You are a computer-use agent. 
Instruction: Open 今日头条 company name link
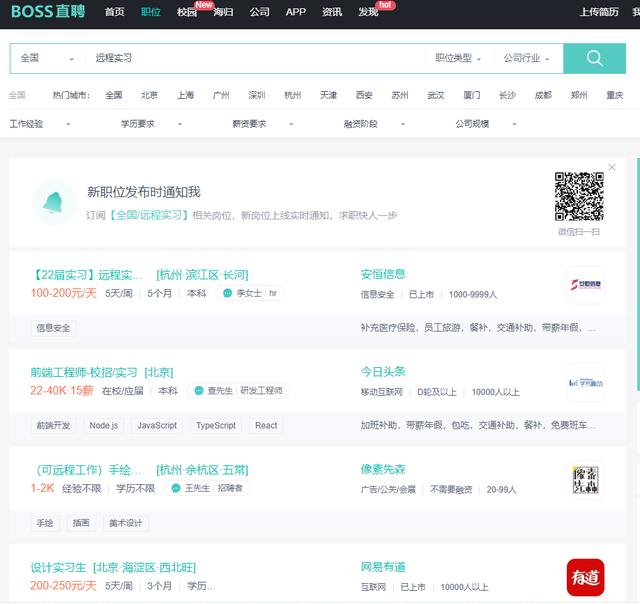point(383,372)
